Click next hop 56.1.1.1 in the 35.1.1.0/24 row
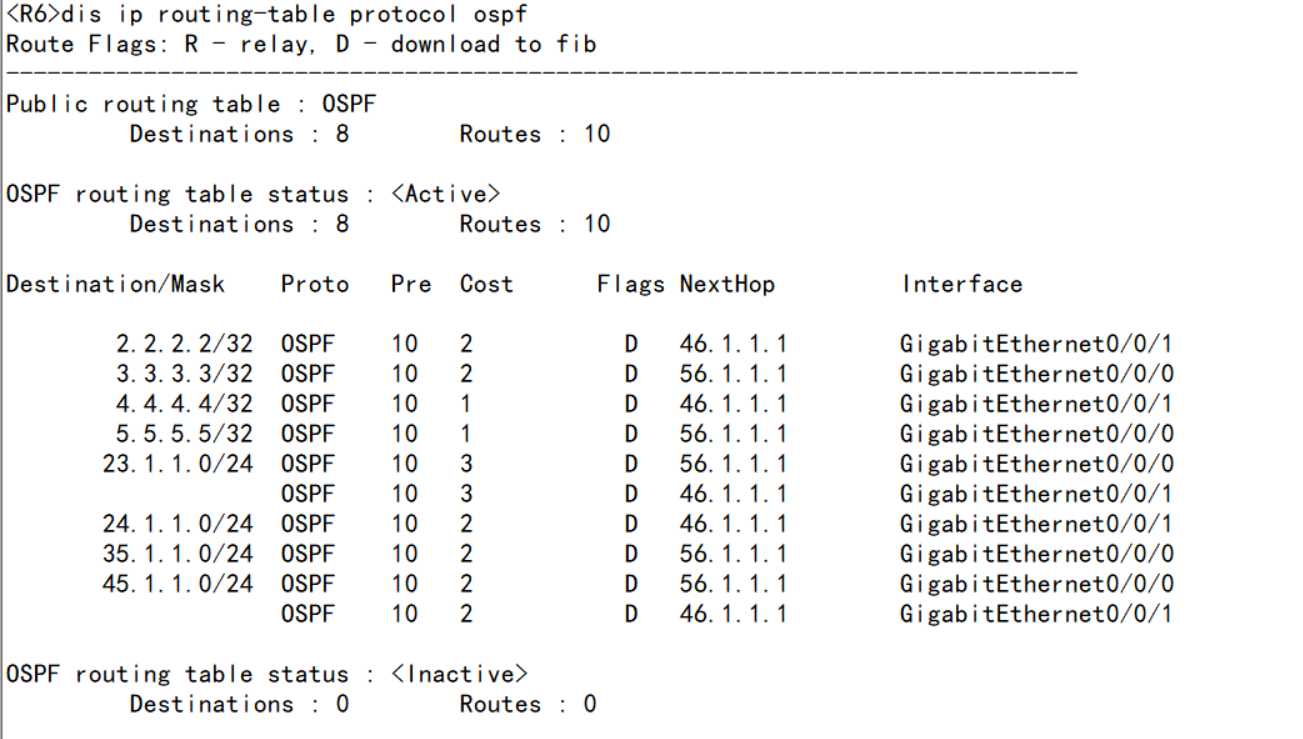This screenshot has width=1303, height=739. point(733,555)
